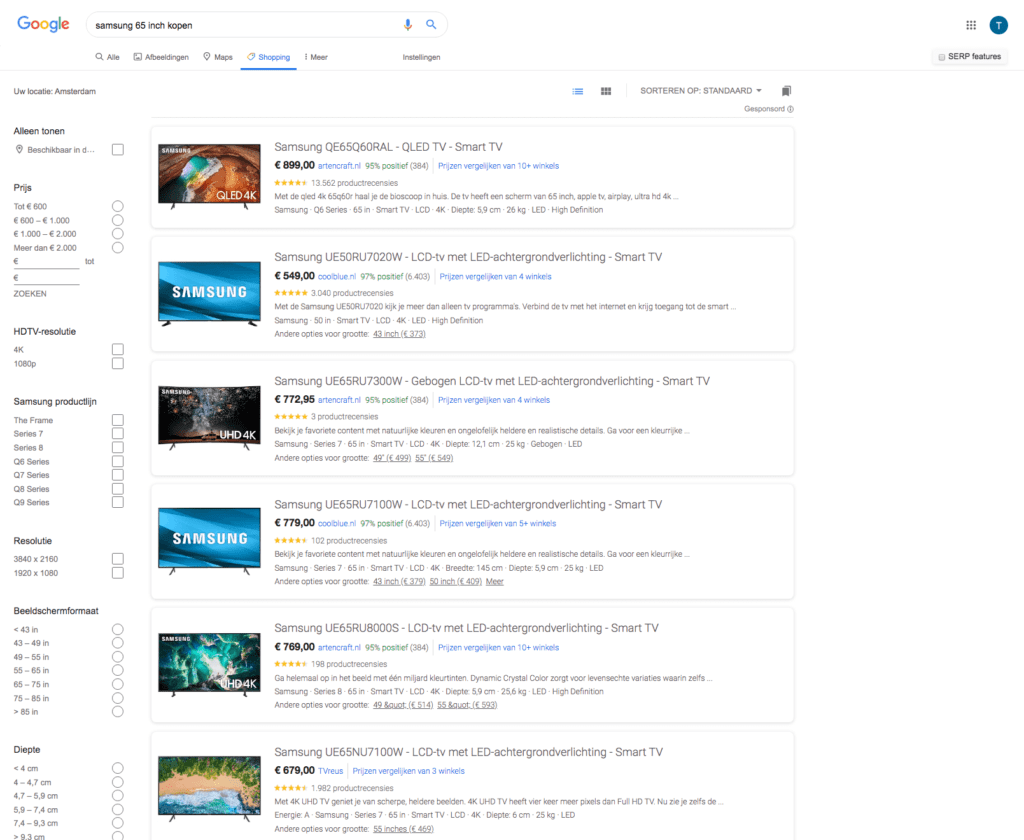Click UE65RU7300W UHD 4K thumbnail

(209, 418)
